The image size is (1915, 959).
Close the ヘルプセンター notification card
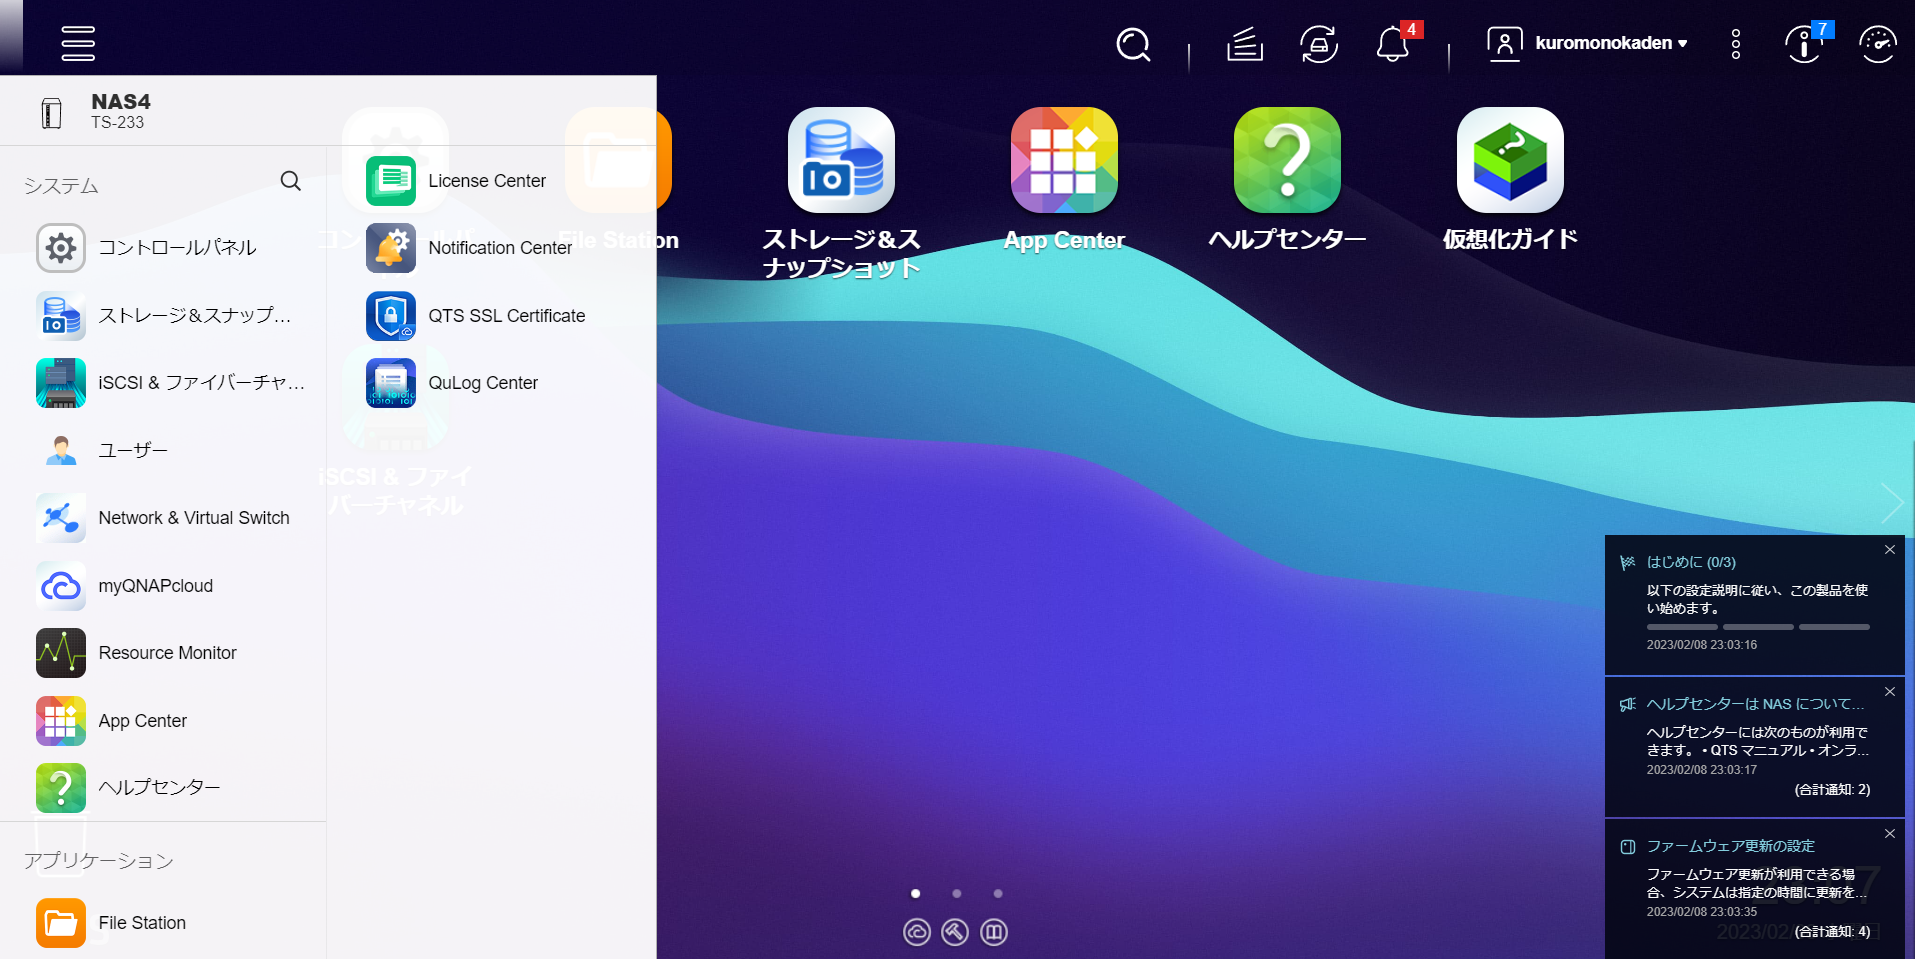click(1890, 692)
